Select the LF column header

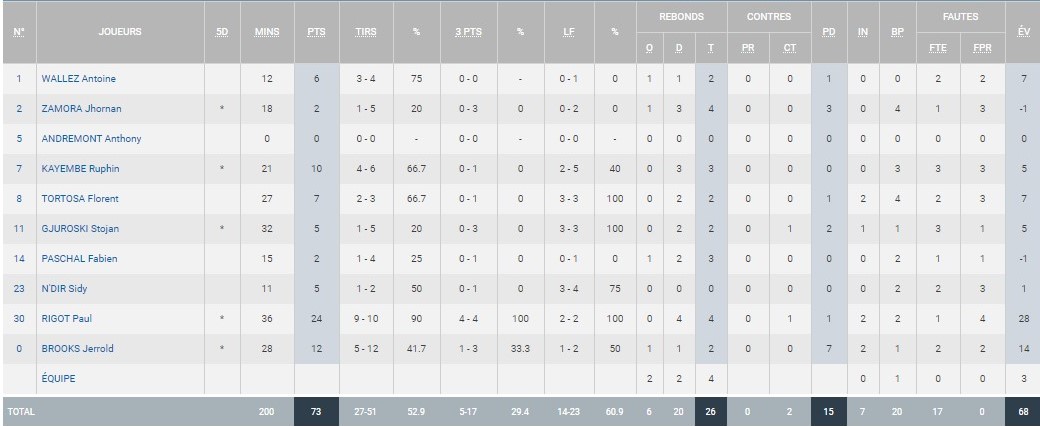tap(568, 32)
